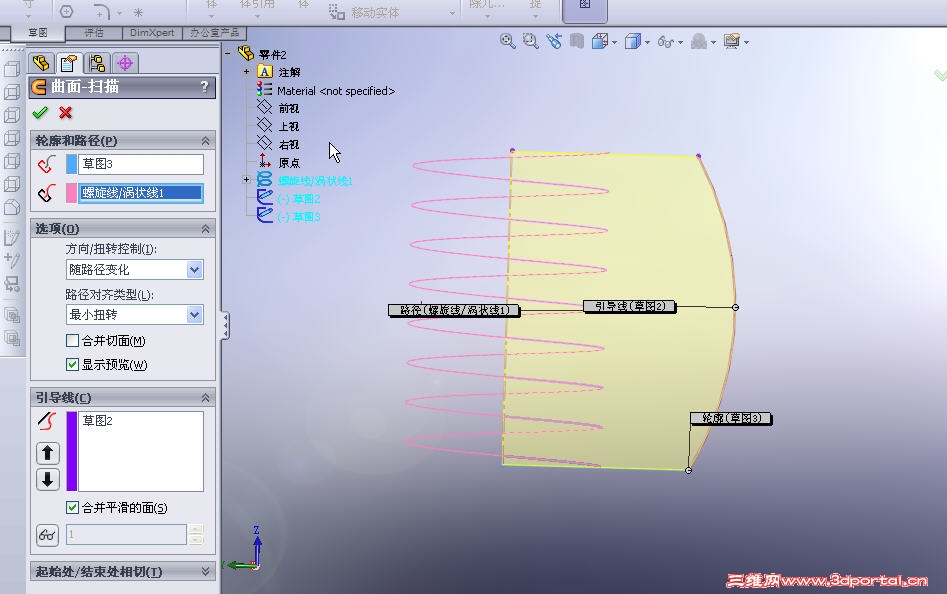Collapse 零件2 root tree node

coord(228,54)
